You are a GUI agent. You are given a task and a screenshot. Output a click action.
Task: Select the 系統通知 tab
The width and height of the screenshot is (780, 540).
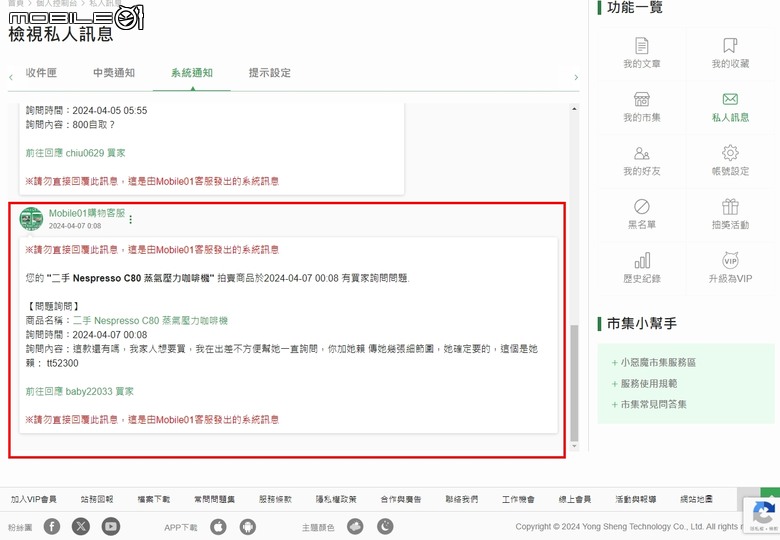pyautogui.click(x=192, y=73)
